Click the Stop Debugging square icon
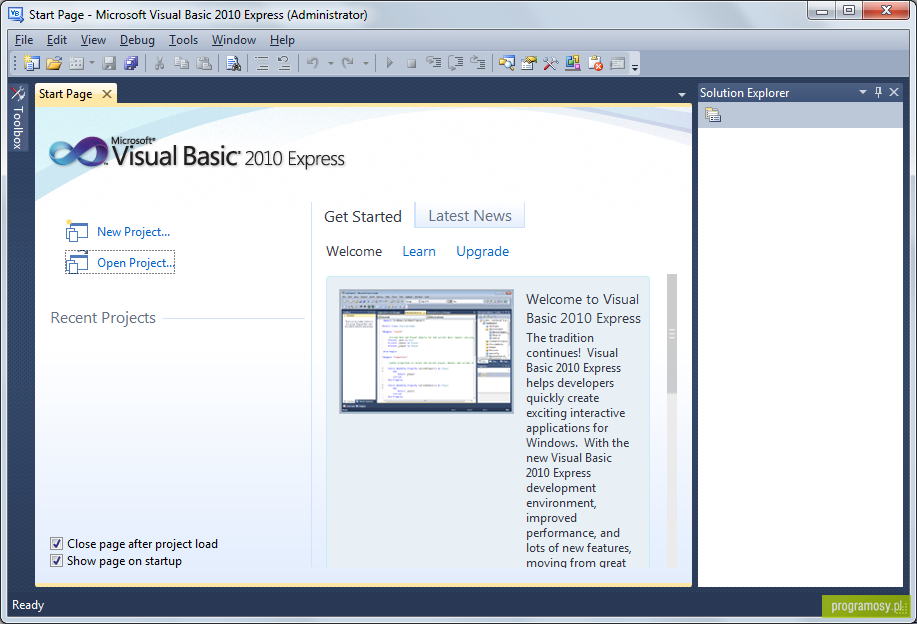This screenshot has width=917, height=624. pyautogui.click(x=412, y=63)
